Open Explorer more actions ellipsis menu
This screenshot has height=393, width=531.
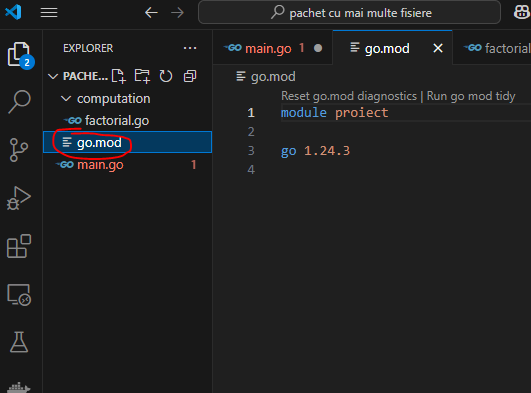(x=190, y=48)
